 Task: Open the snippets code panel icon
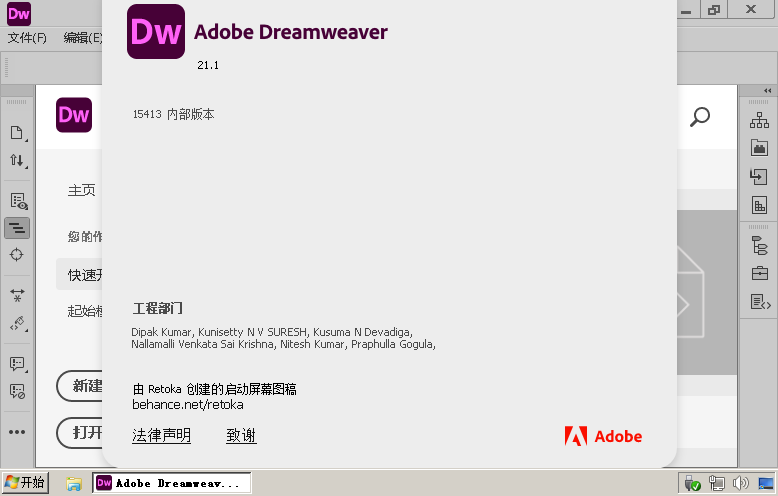point(761,302)
